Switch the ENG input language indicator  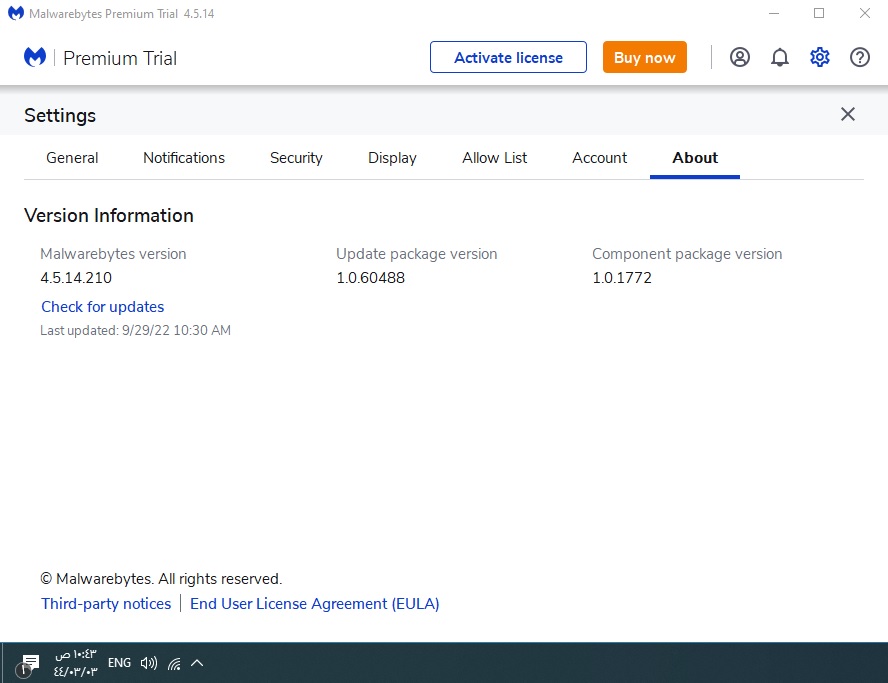click(119, 663)
